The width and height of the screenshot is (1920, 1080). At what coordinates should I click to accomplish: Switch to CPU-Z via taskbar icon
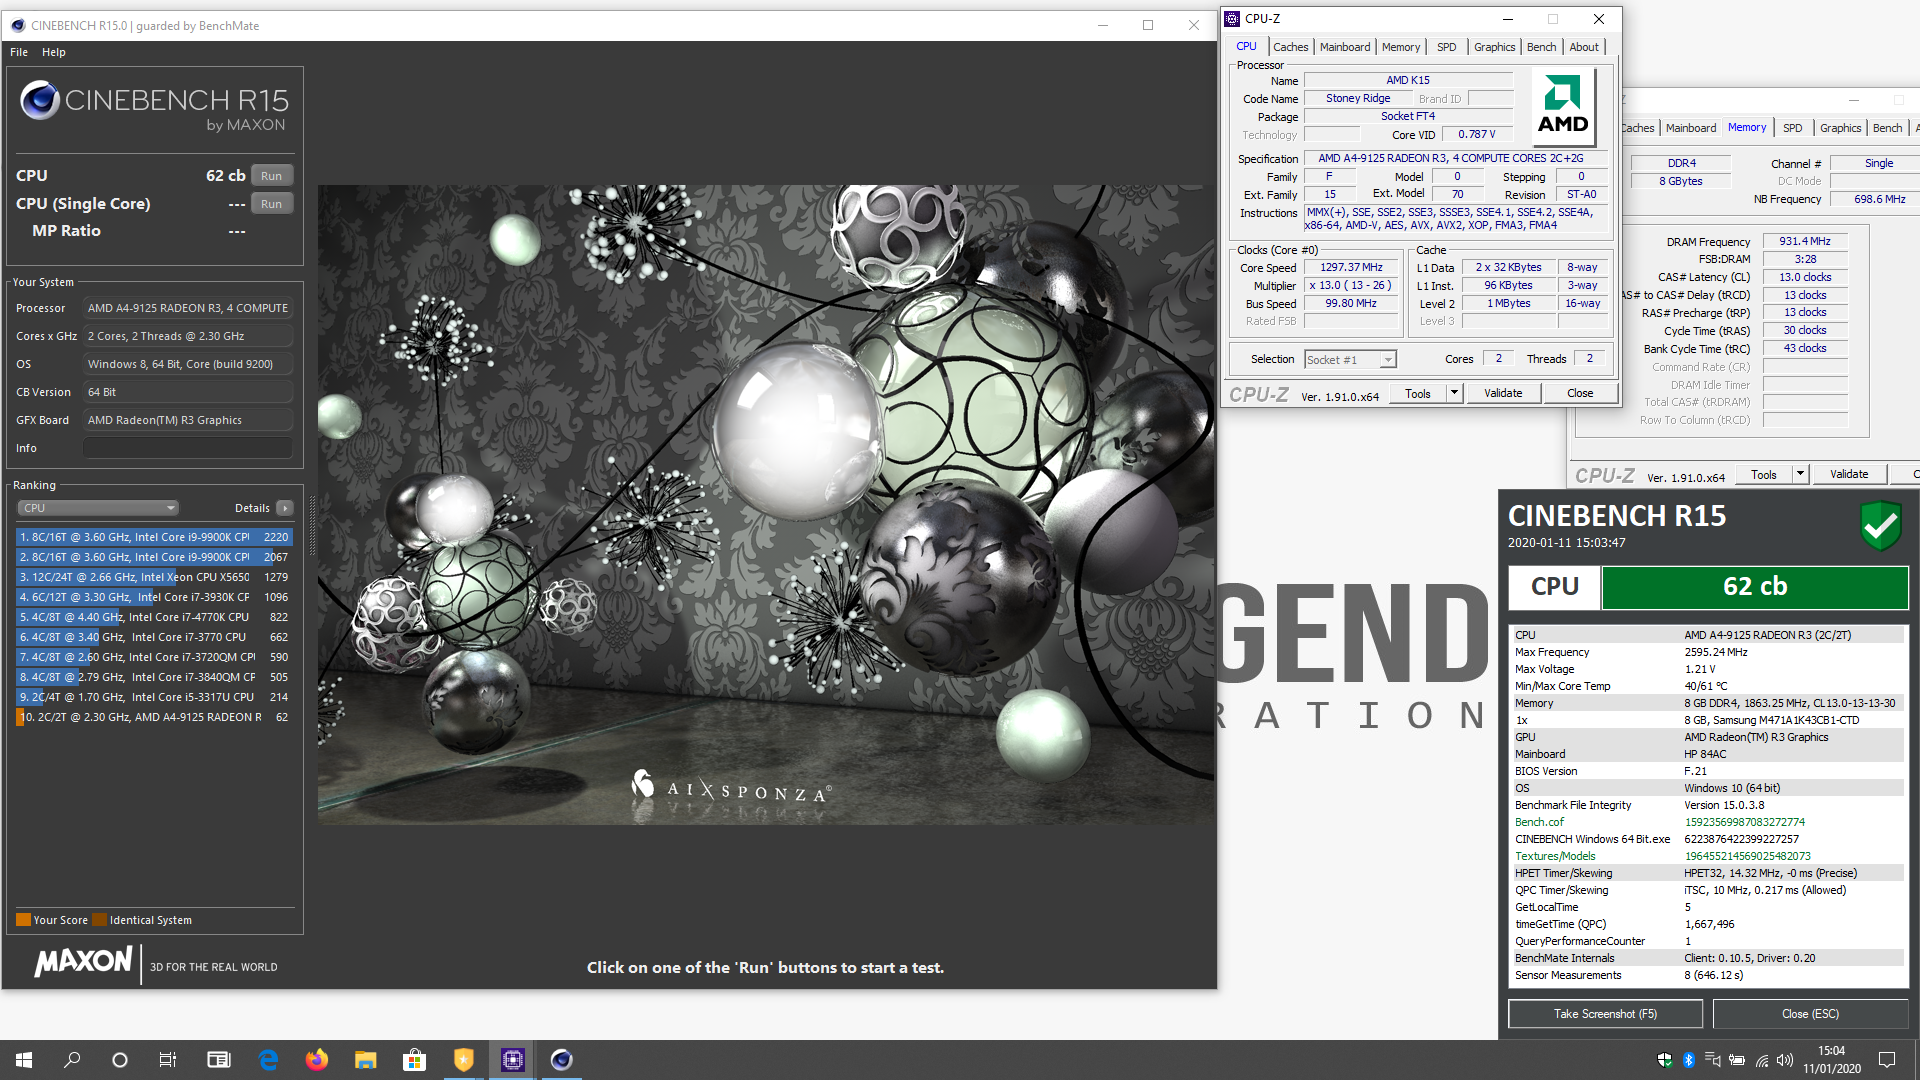point(513,1060)
